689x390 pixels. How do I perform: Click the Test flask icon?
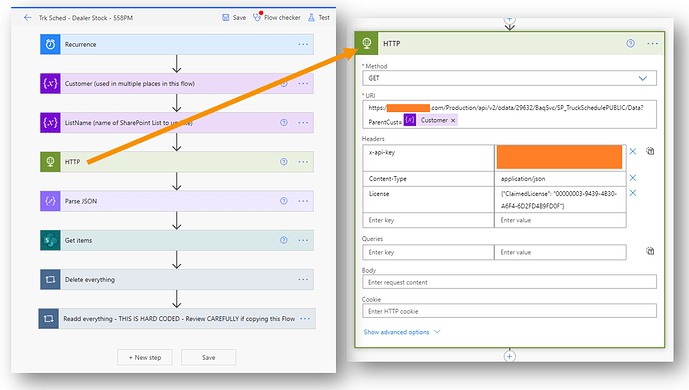click(x=311, y=18)
